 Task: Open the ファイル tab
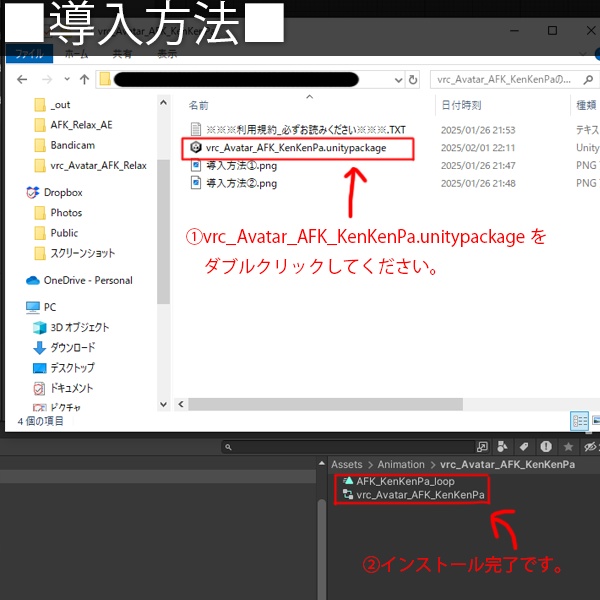pos(29,54)
